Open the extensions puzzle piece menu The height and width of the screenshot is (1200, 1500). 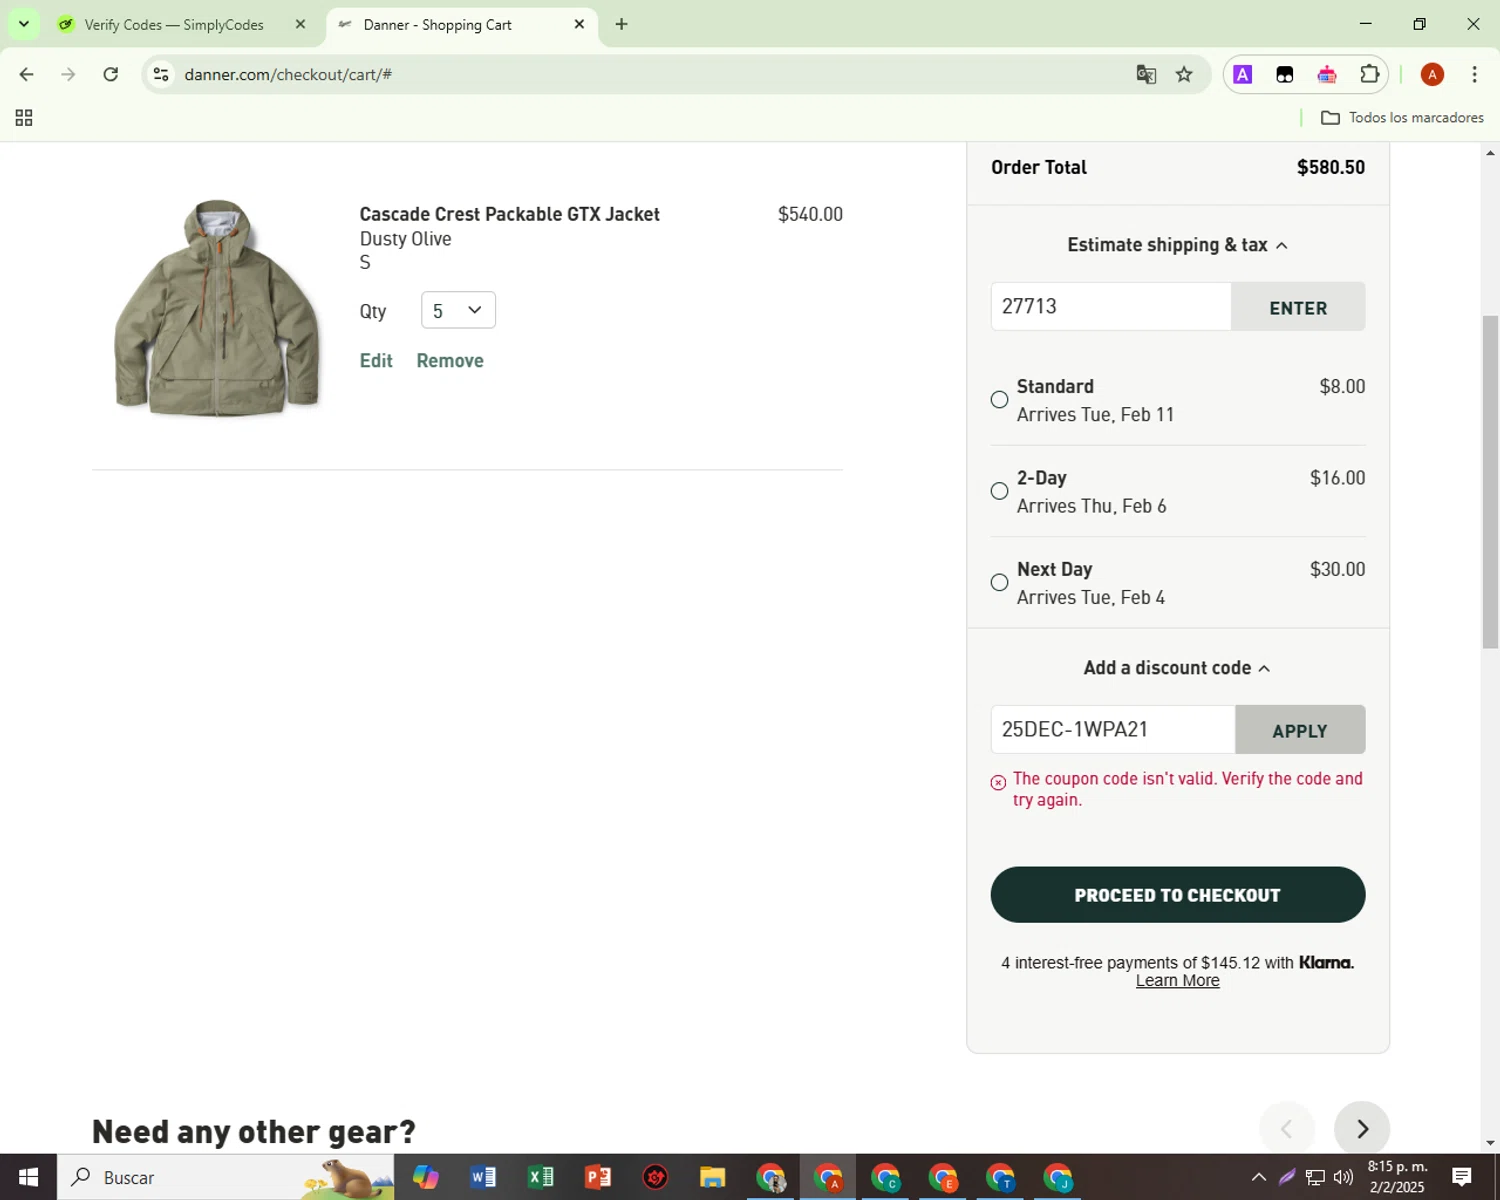(1369, 74)
